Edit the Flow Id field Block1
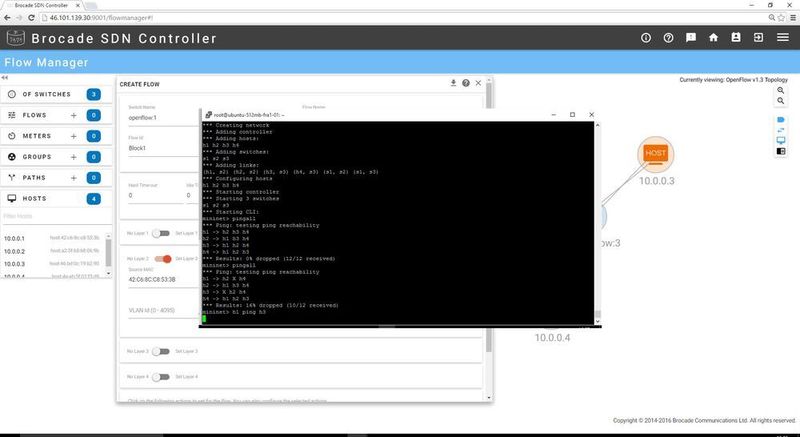This screenshot has width=800, height=437. 162,148
